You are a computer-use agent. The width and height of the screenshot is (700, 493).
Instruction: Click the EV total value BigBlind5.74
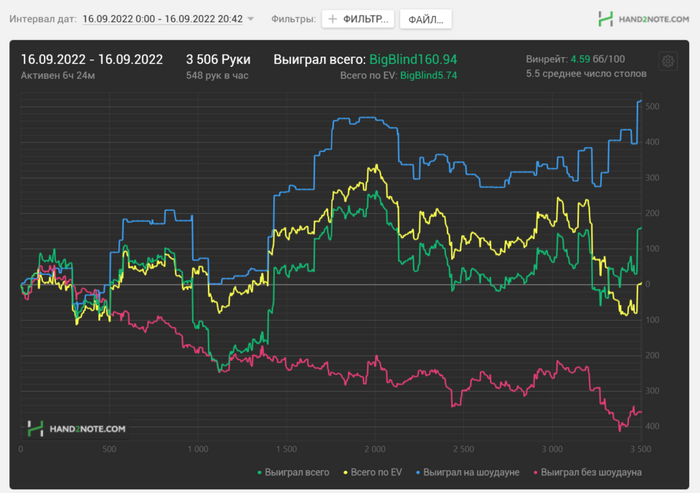click(429, 75)
